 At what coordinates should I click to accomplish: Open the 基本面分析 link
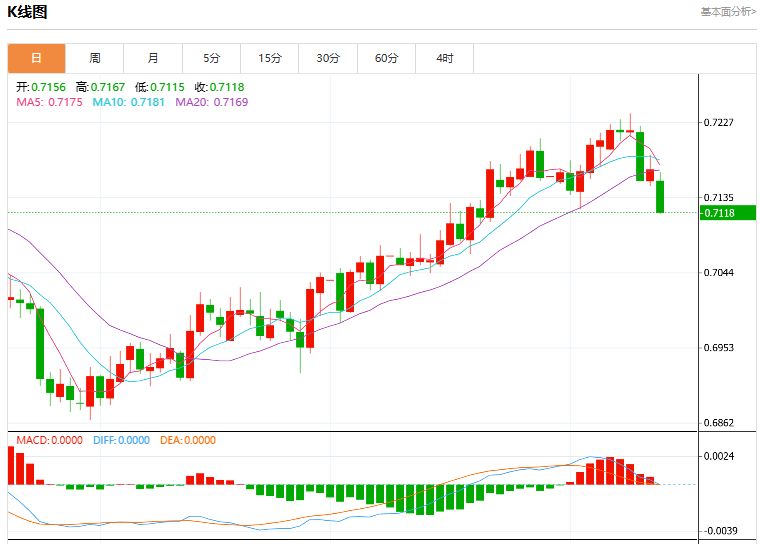click(x=728, y=12)
